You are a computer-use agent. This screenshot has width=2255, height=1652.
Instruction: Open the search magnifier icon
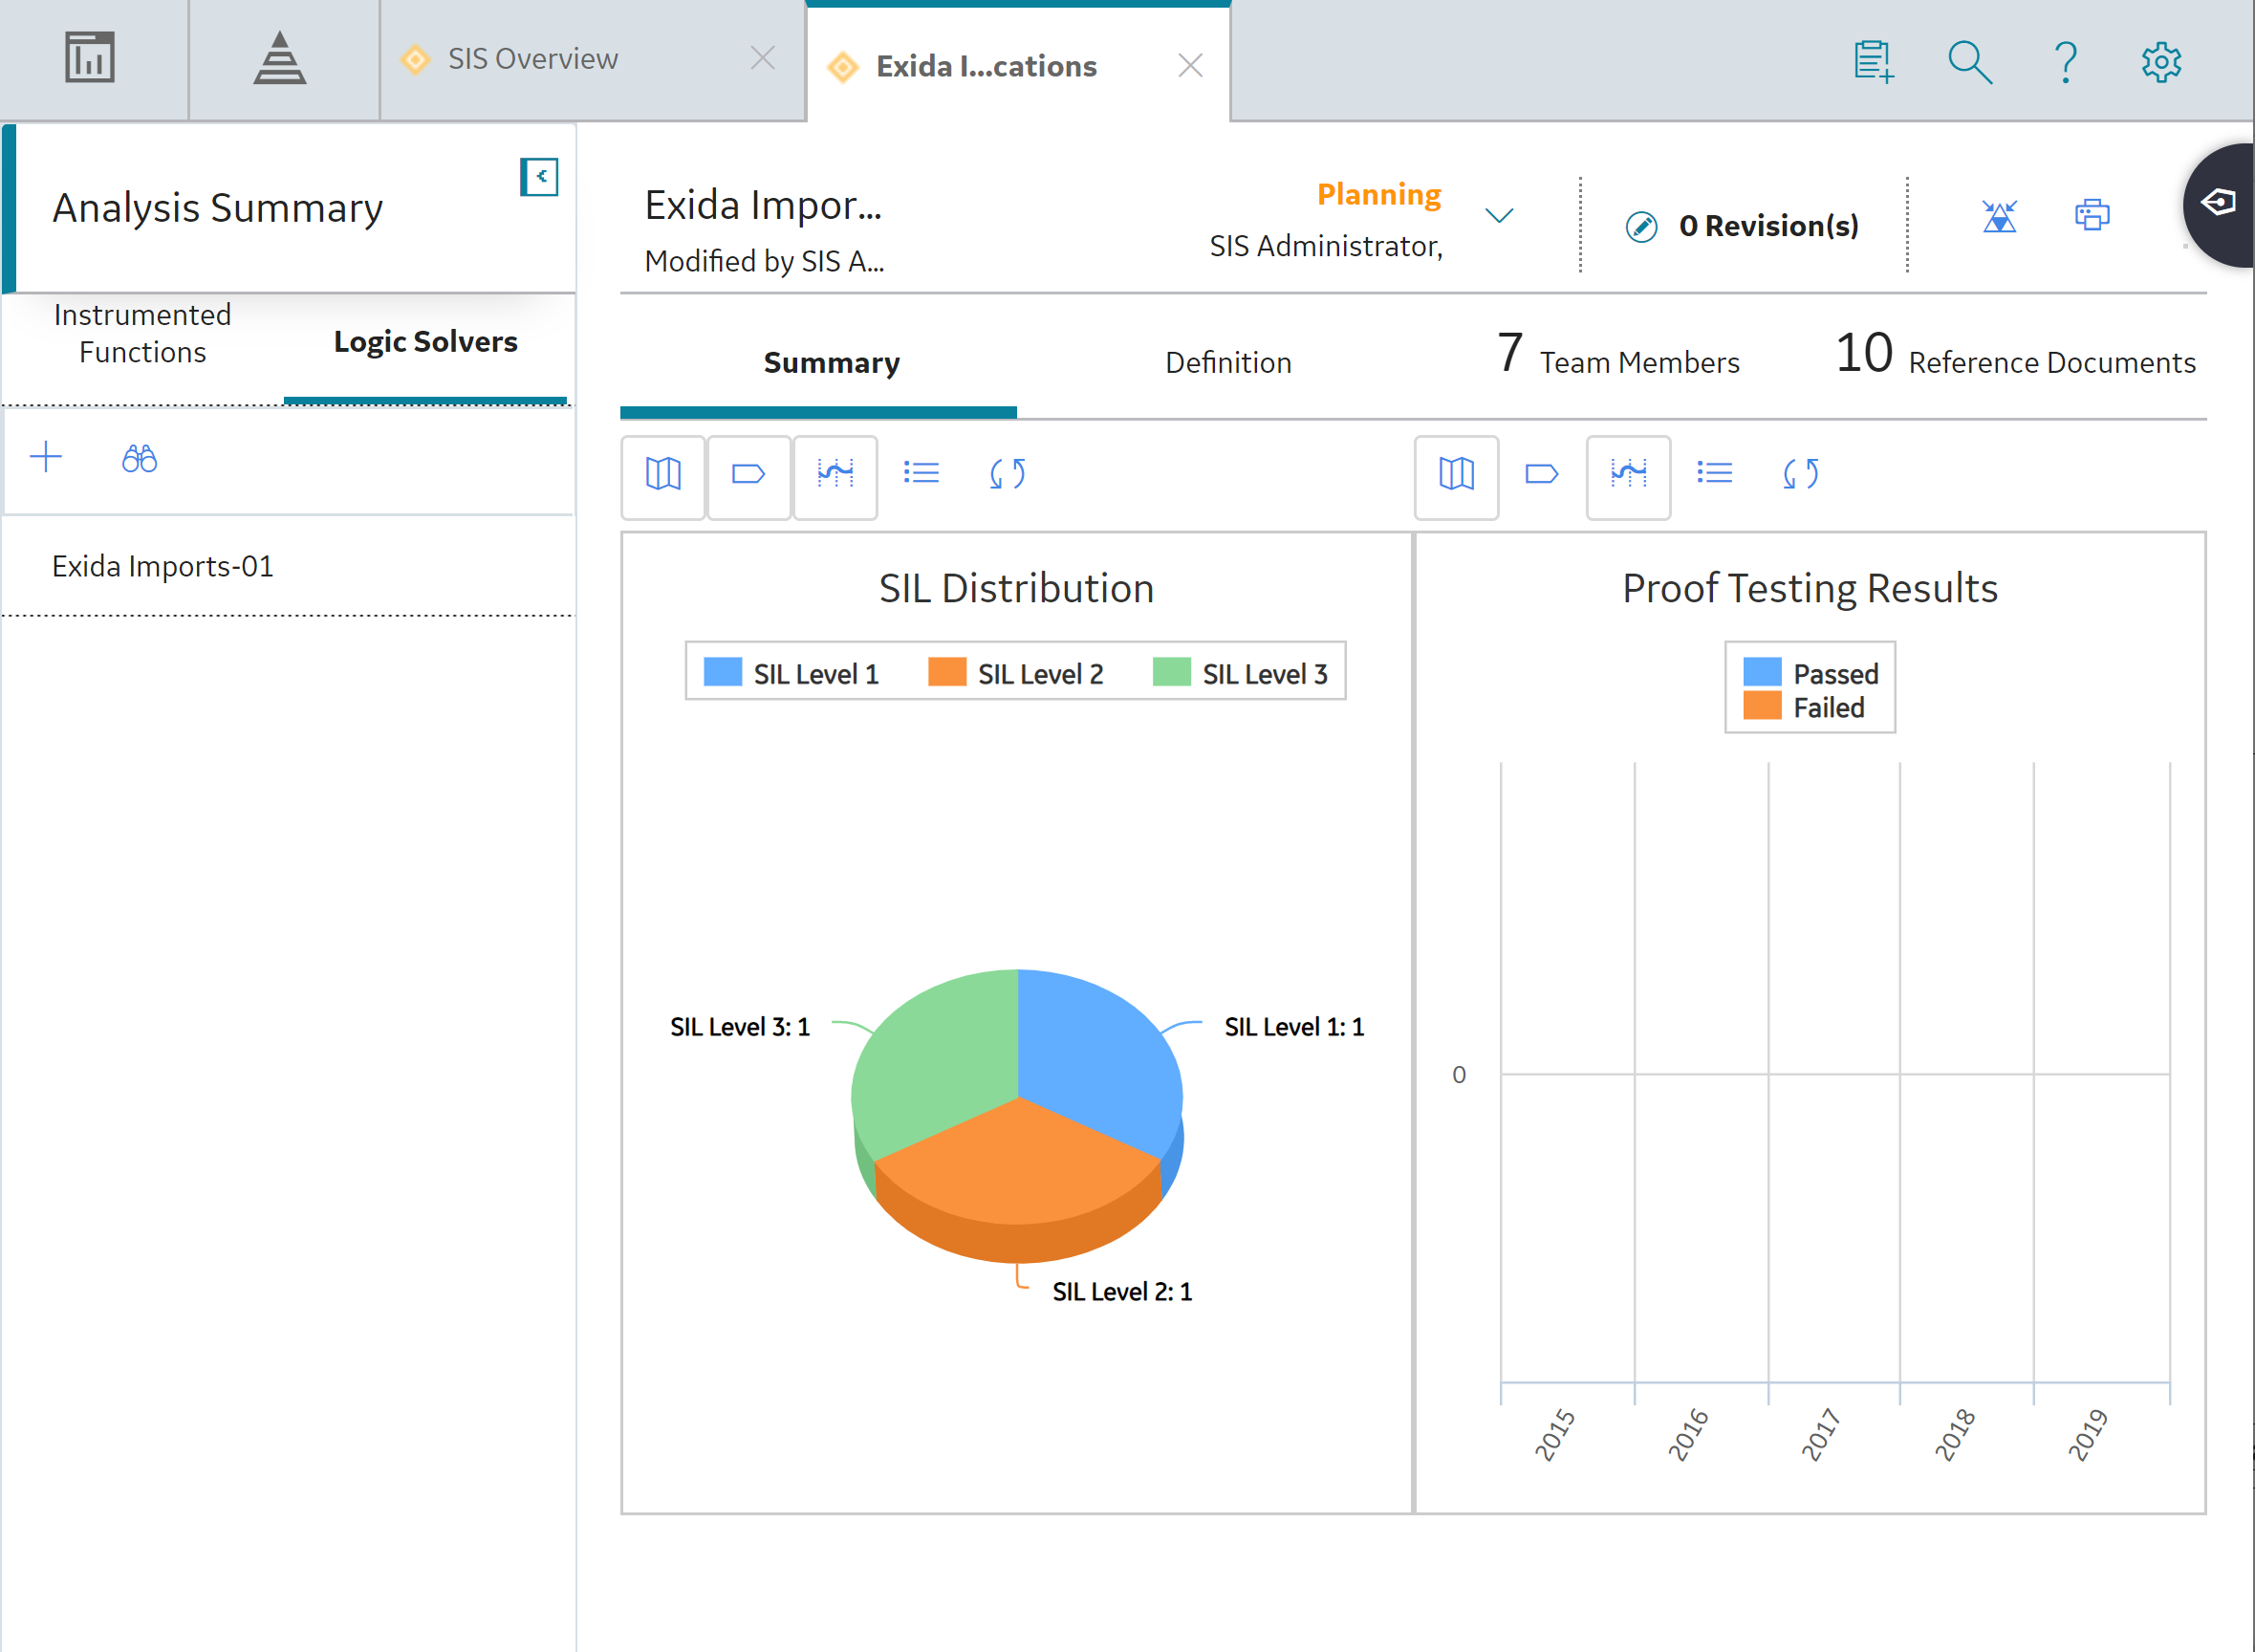[1970, 62]
